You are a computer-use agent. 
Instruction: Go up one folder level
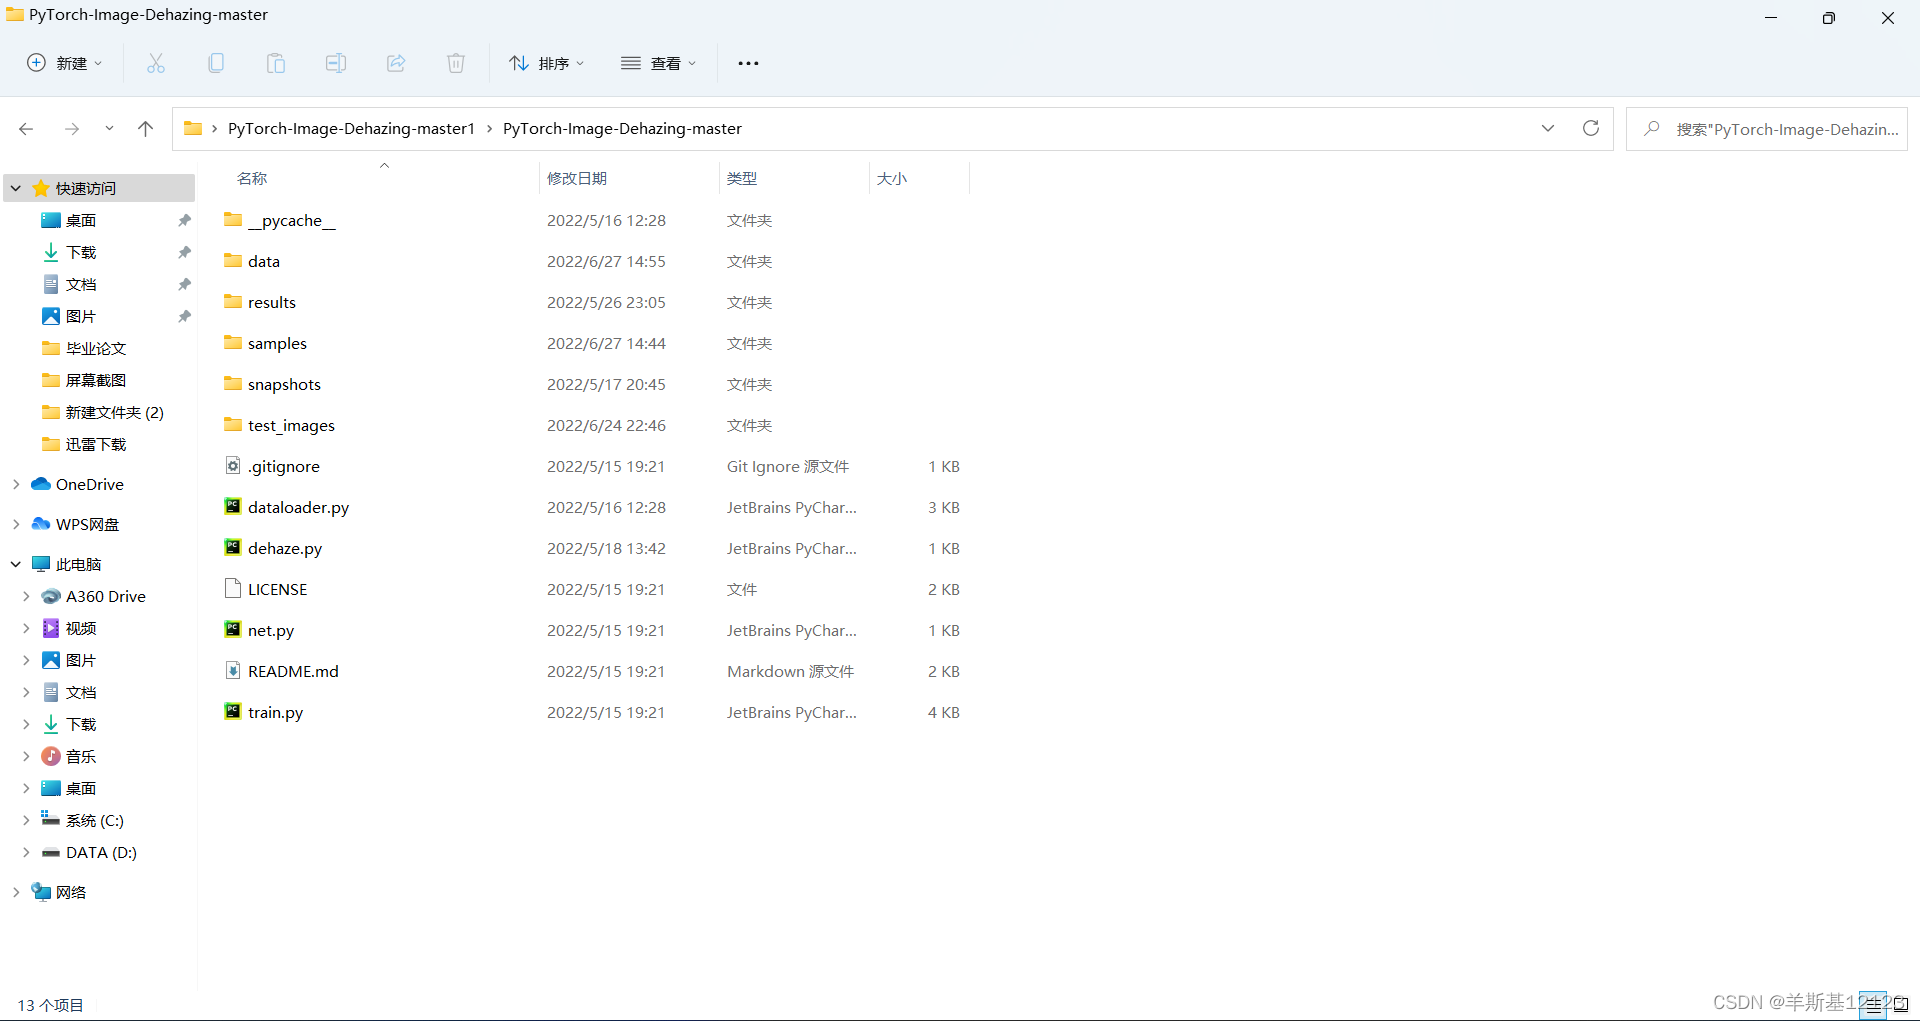tap(145, 129)
